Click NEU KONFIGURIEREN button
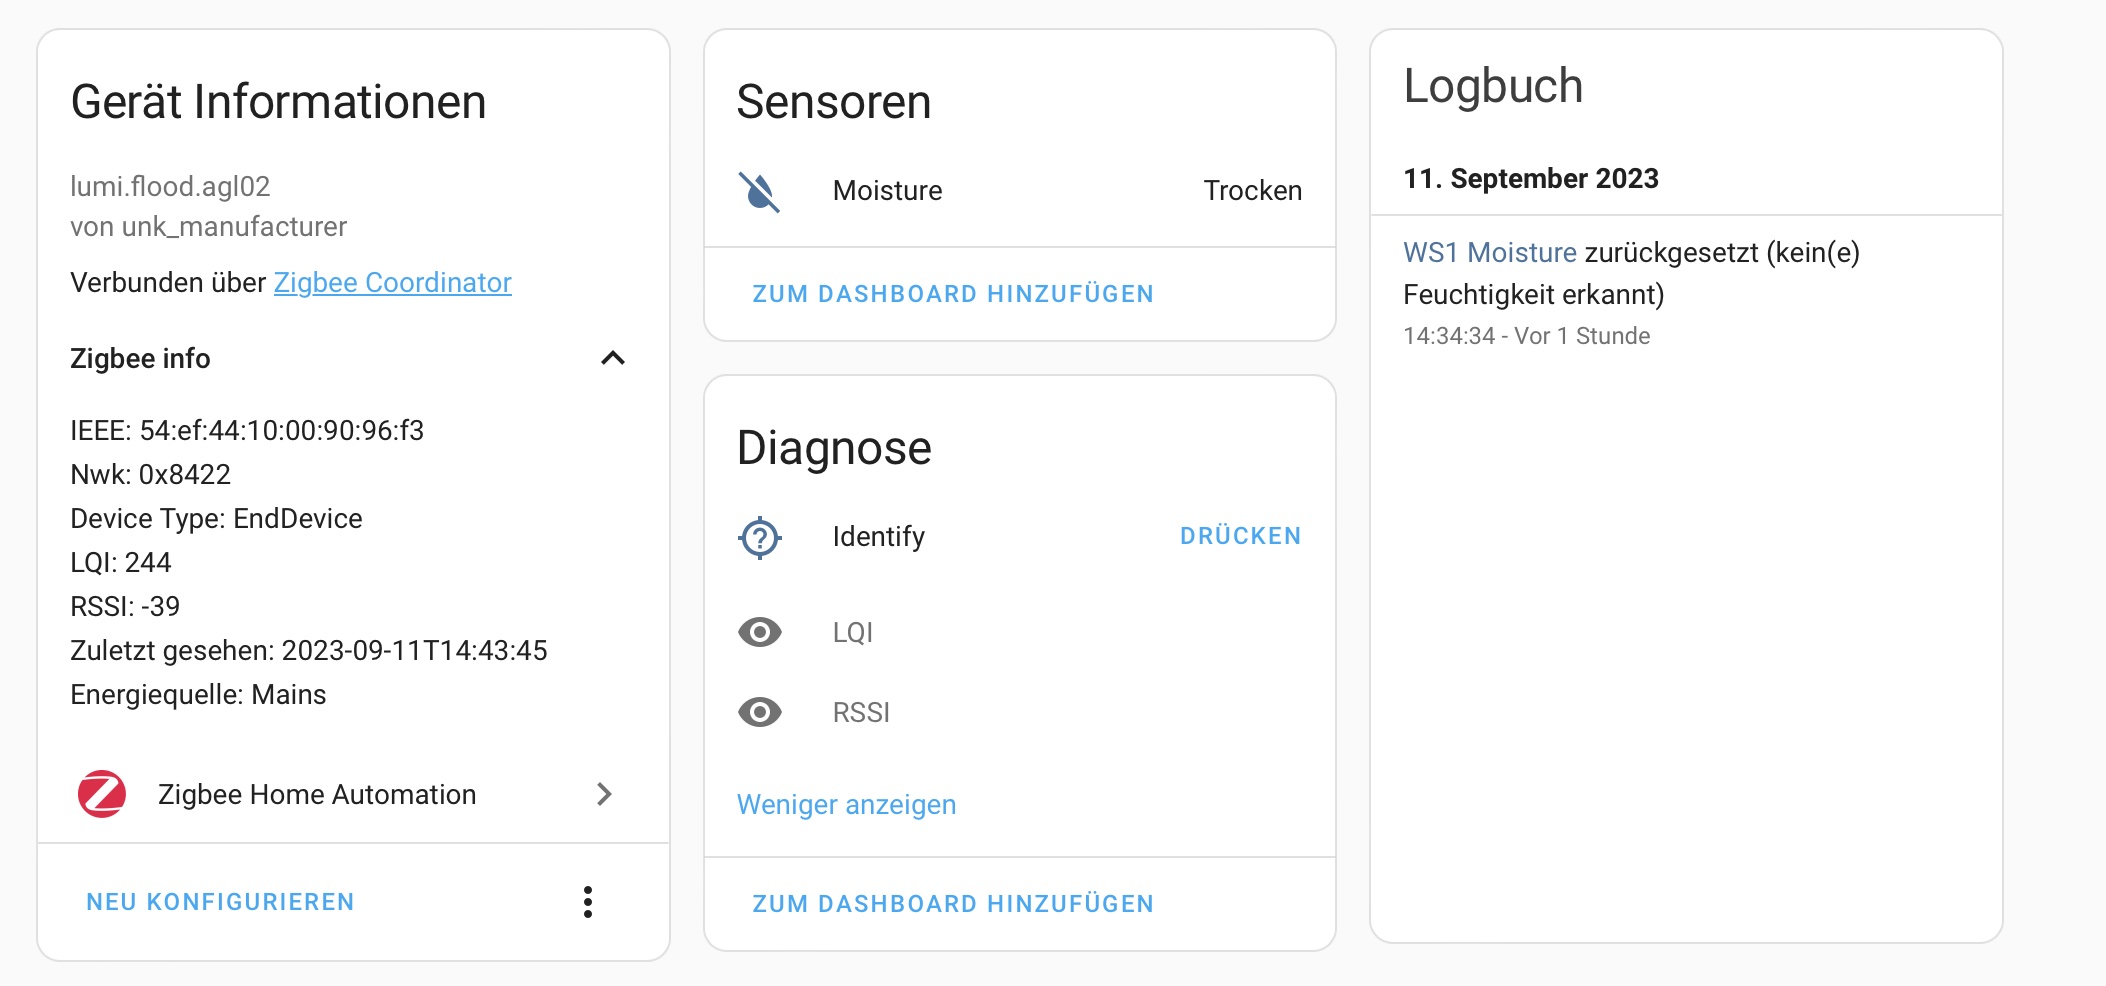Viewport: 2106px width, 986px height. pyautogui.click(x=220, y=902)
